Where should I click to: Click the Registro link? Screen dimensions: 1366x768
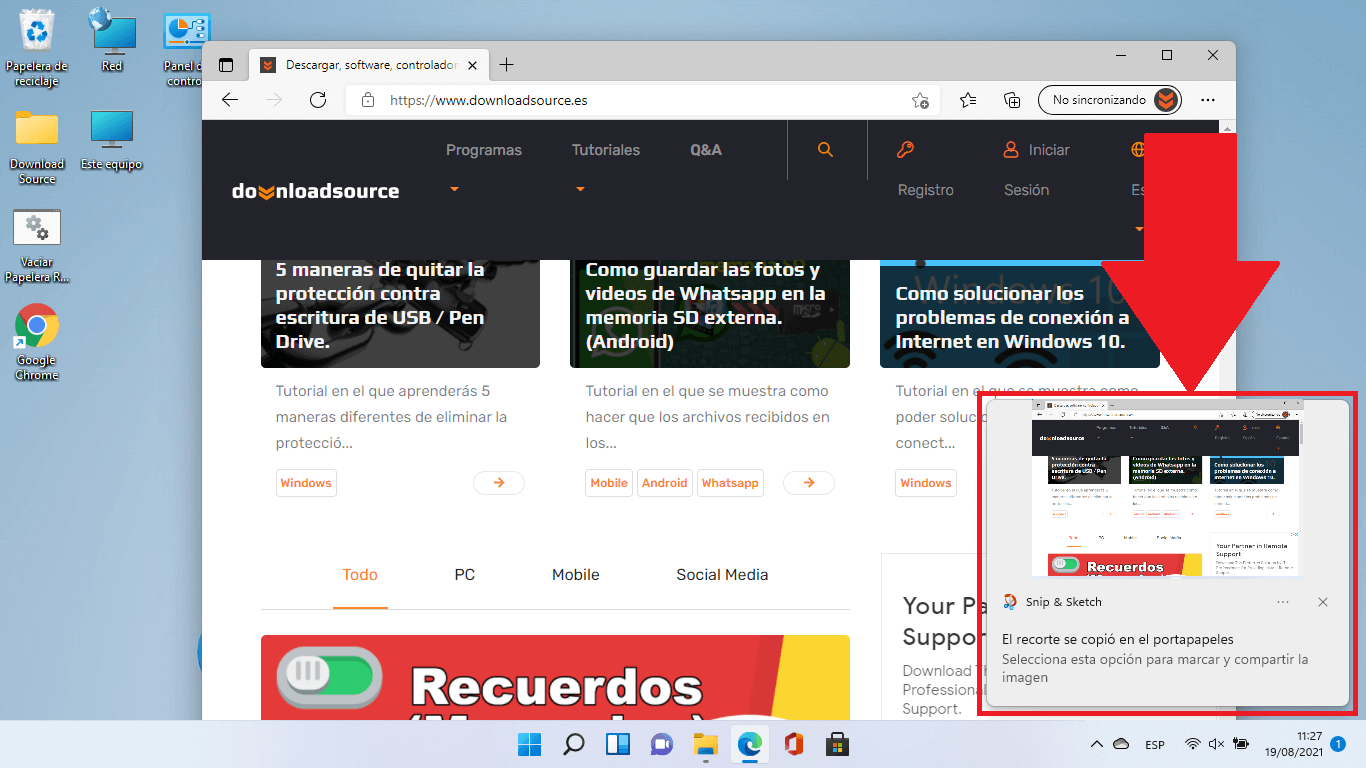coord(926,190)
